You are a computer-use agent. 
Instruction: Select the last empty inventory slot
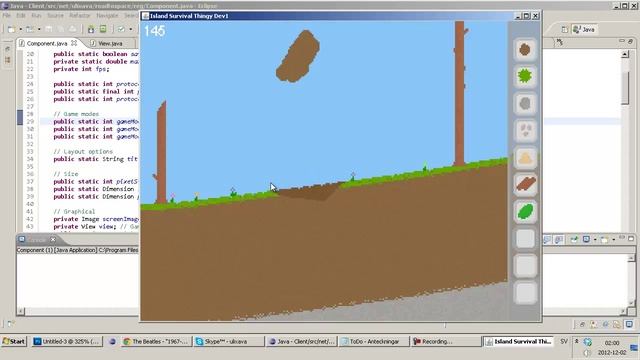(x=525, y=293)
